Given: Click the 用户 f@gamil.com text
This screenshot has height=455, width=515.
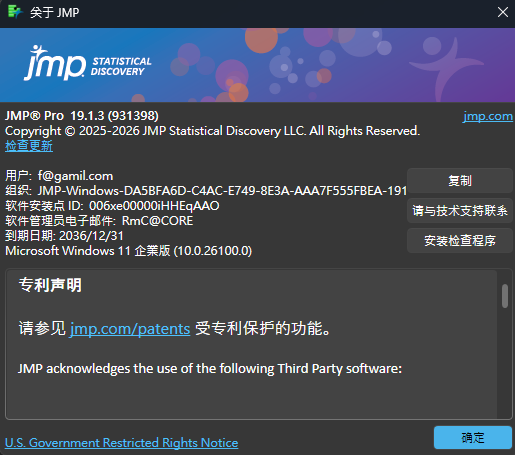Looking at the screenshot, I should tap(59, 176).
